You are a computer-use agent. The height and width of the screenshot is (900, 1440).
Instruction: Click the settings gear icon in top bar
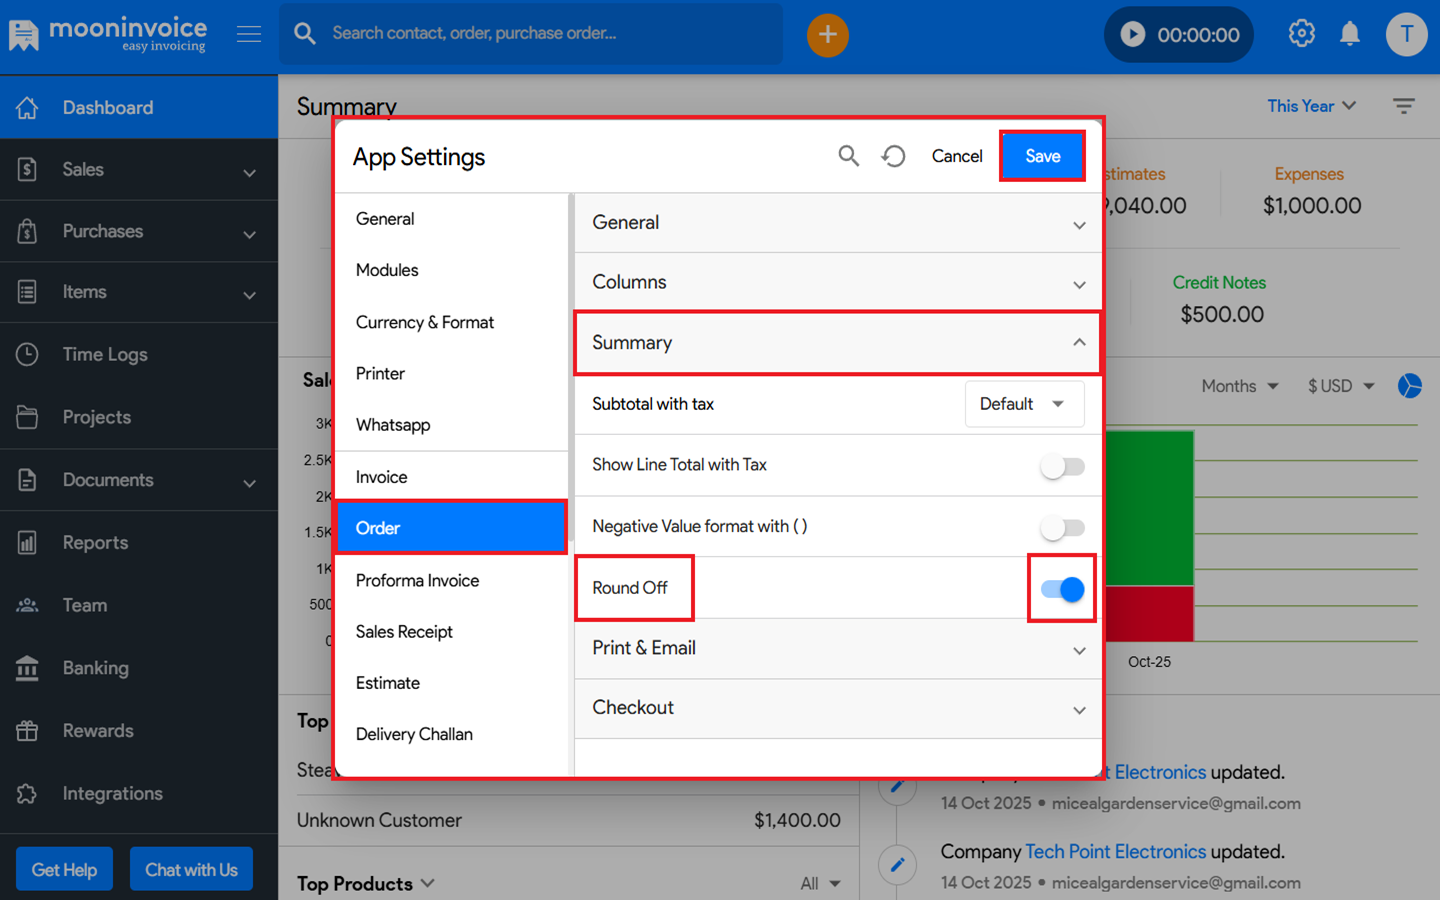tap(1301, 34)
